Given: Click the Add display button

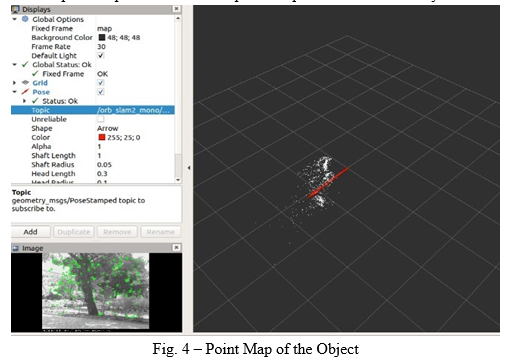Looking at the screenshot, I should point(31,232).
